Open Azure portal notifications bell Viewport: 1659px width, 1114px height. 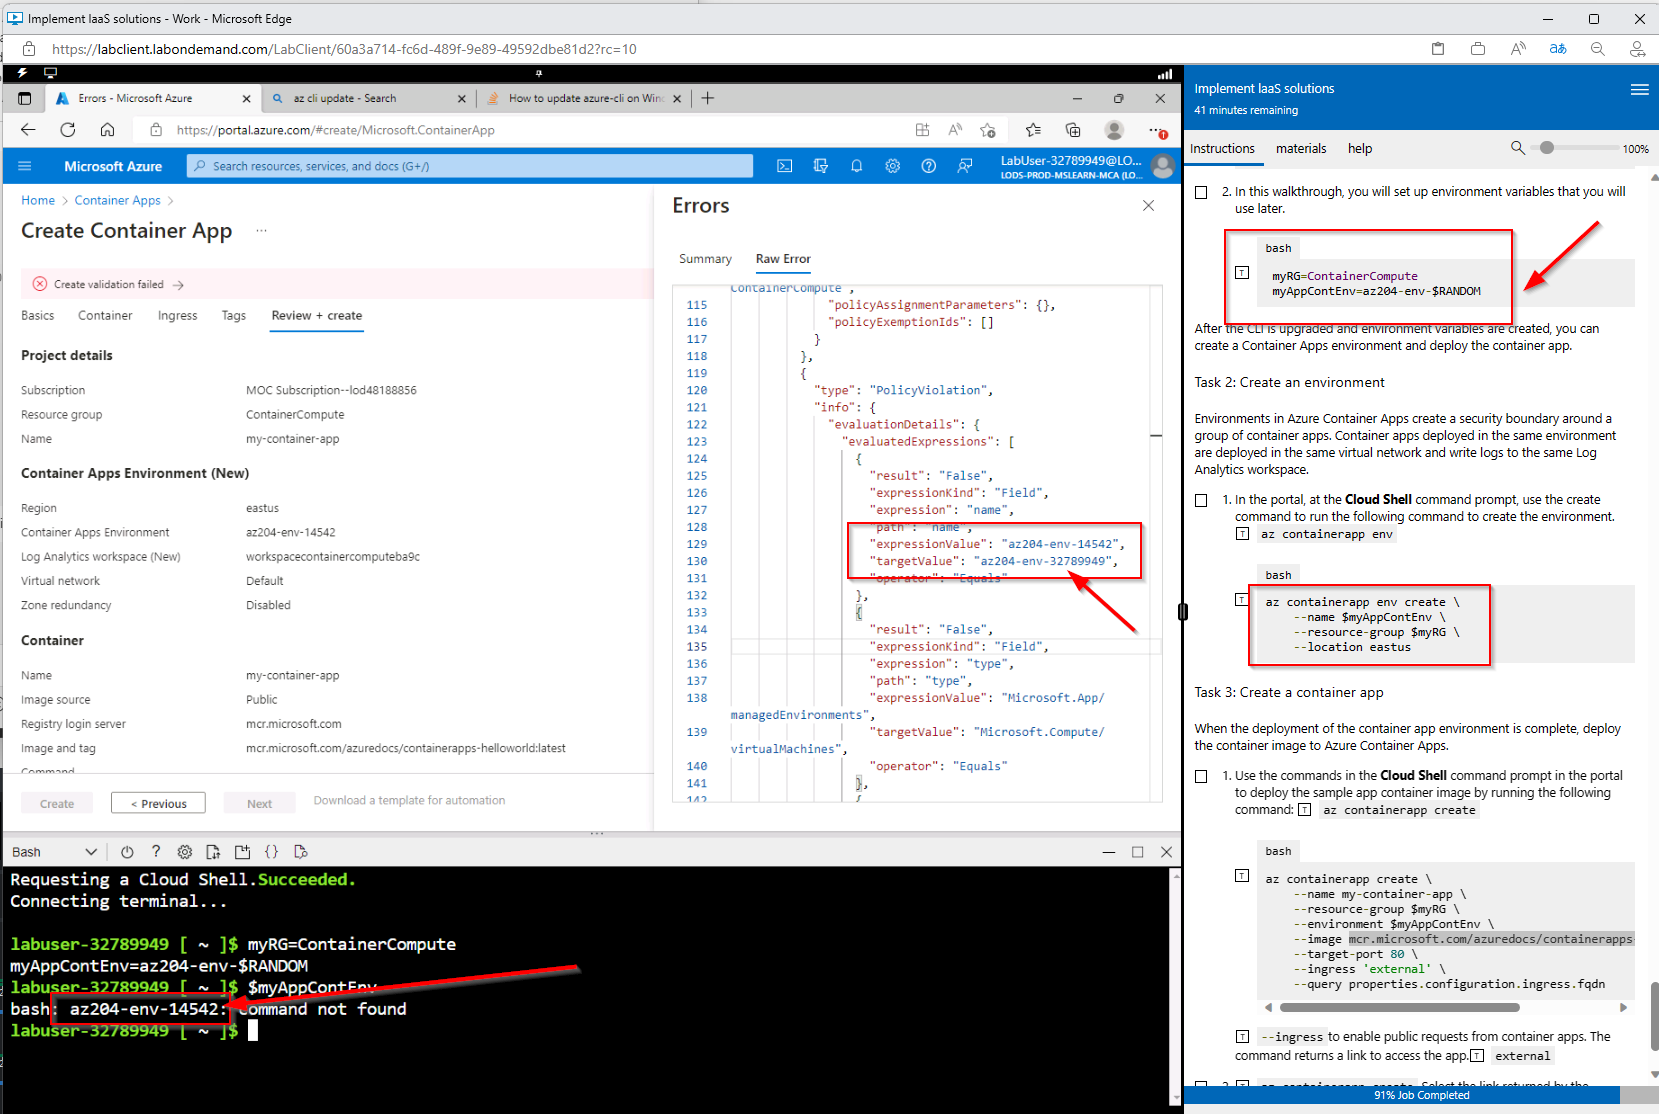(856, 166)
